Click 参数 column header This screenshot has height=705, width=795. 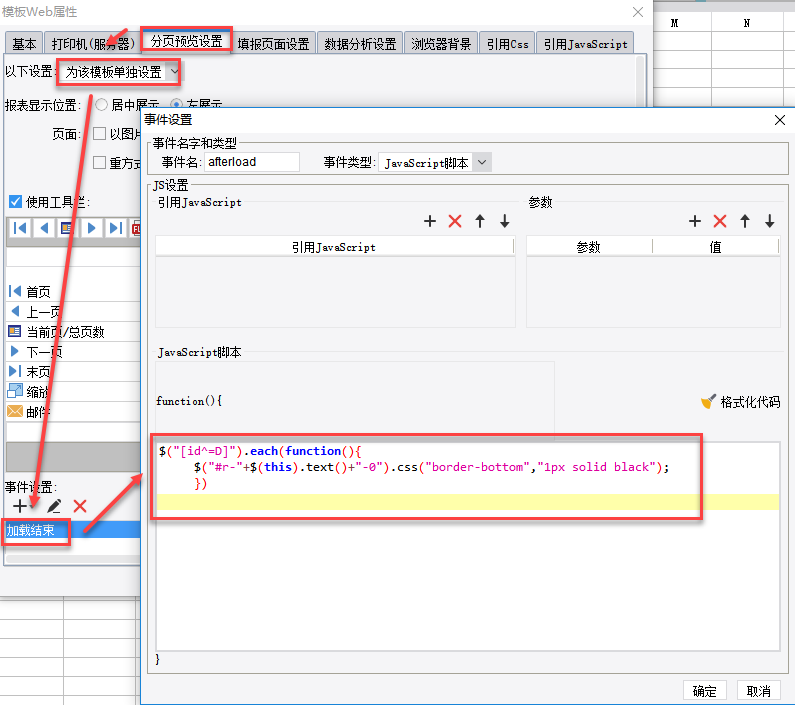click(x=589, y=247)
